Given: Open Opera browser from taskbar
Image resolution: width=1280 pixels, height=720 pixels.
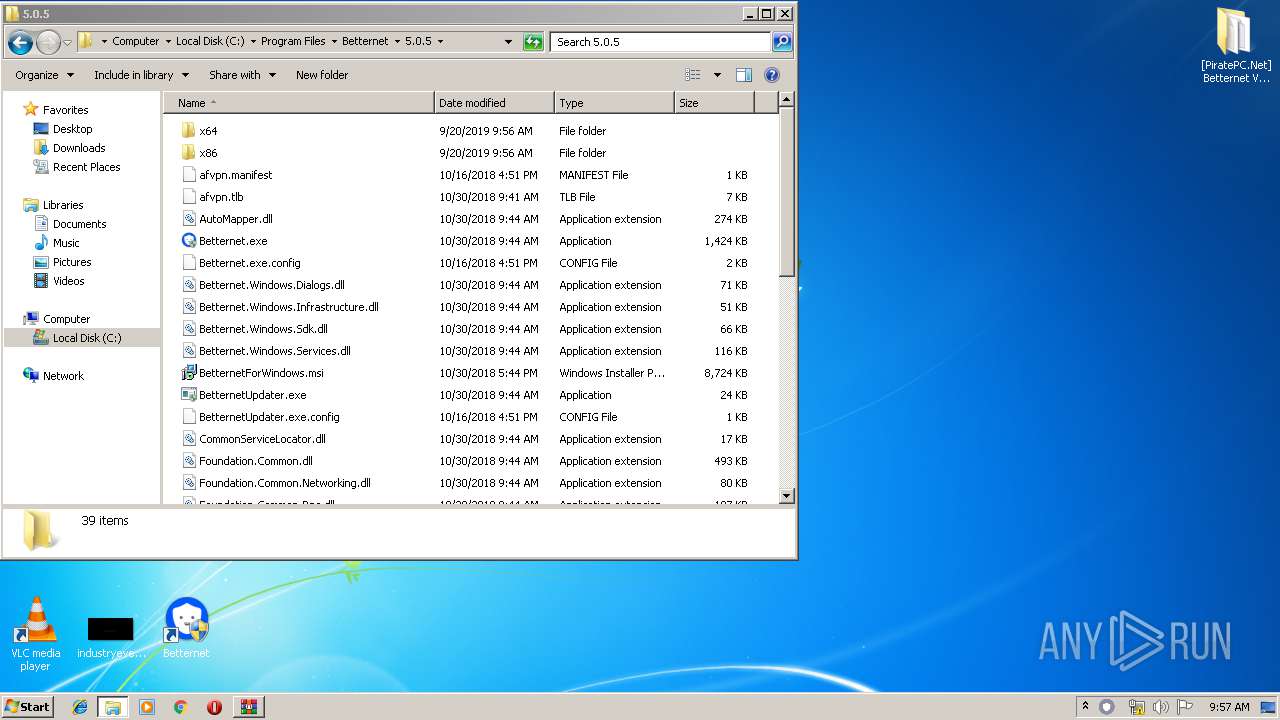Looking at the screenshot, I should coord(214,707).
